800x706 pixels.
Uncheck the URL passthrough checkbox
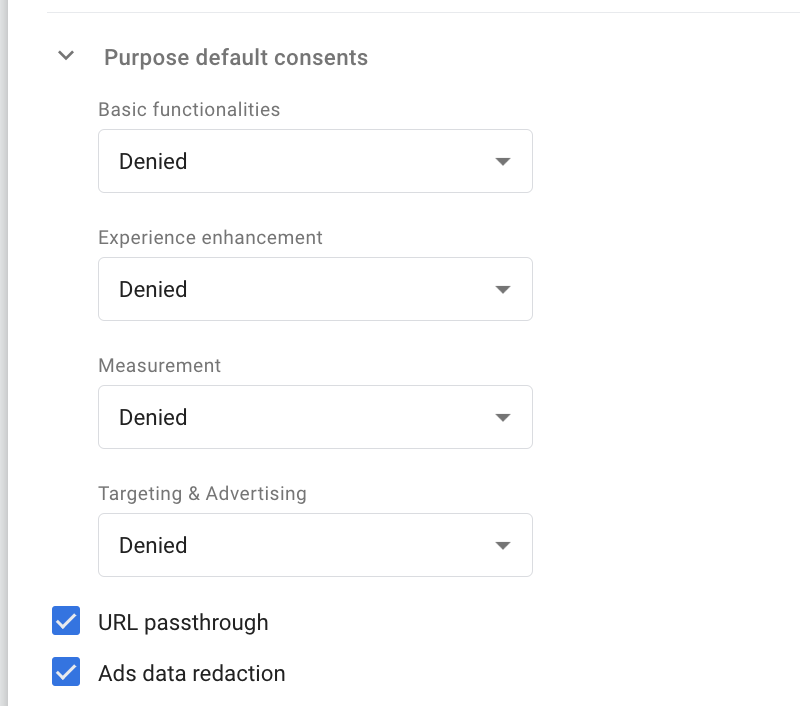pyautogui.click(x=66, y=622)
